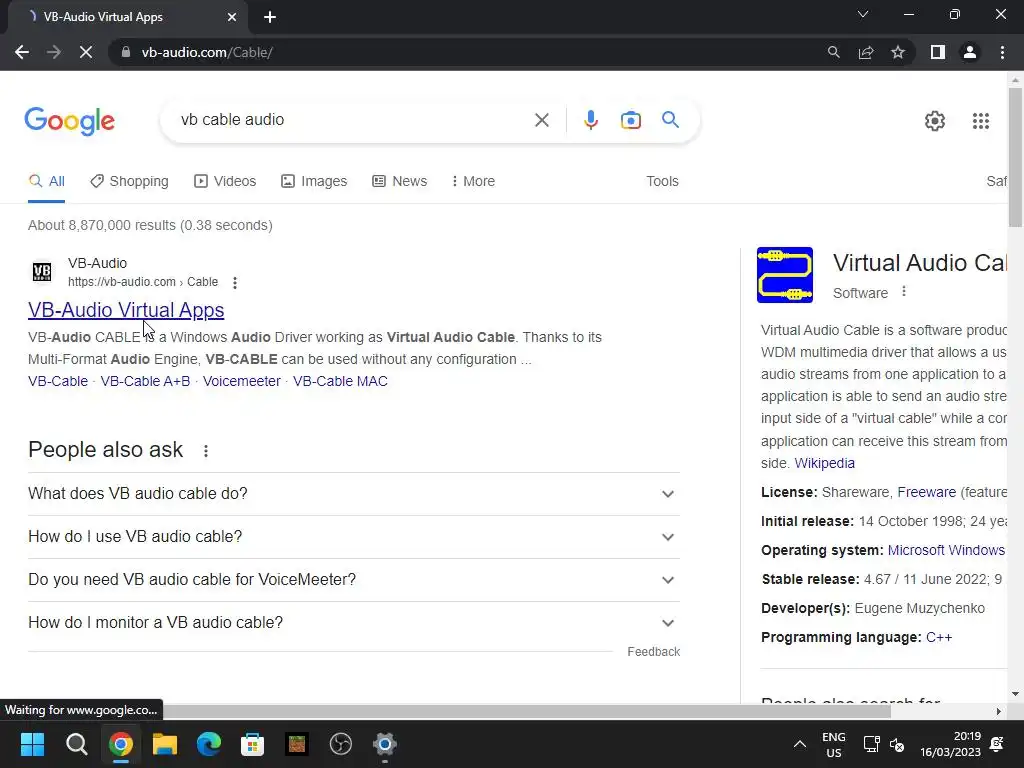Image resolution: width=1024 pixels, height=768 pixels.
Task: Open the Chrome profile avatar
Action: click(970, 52)
